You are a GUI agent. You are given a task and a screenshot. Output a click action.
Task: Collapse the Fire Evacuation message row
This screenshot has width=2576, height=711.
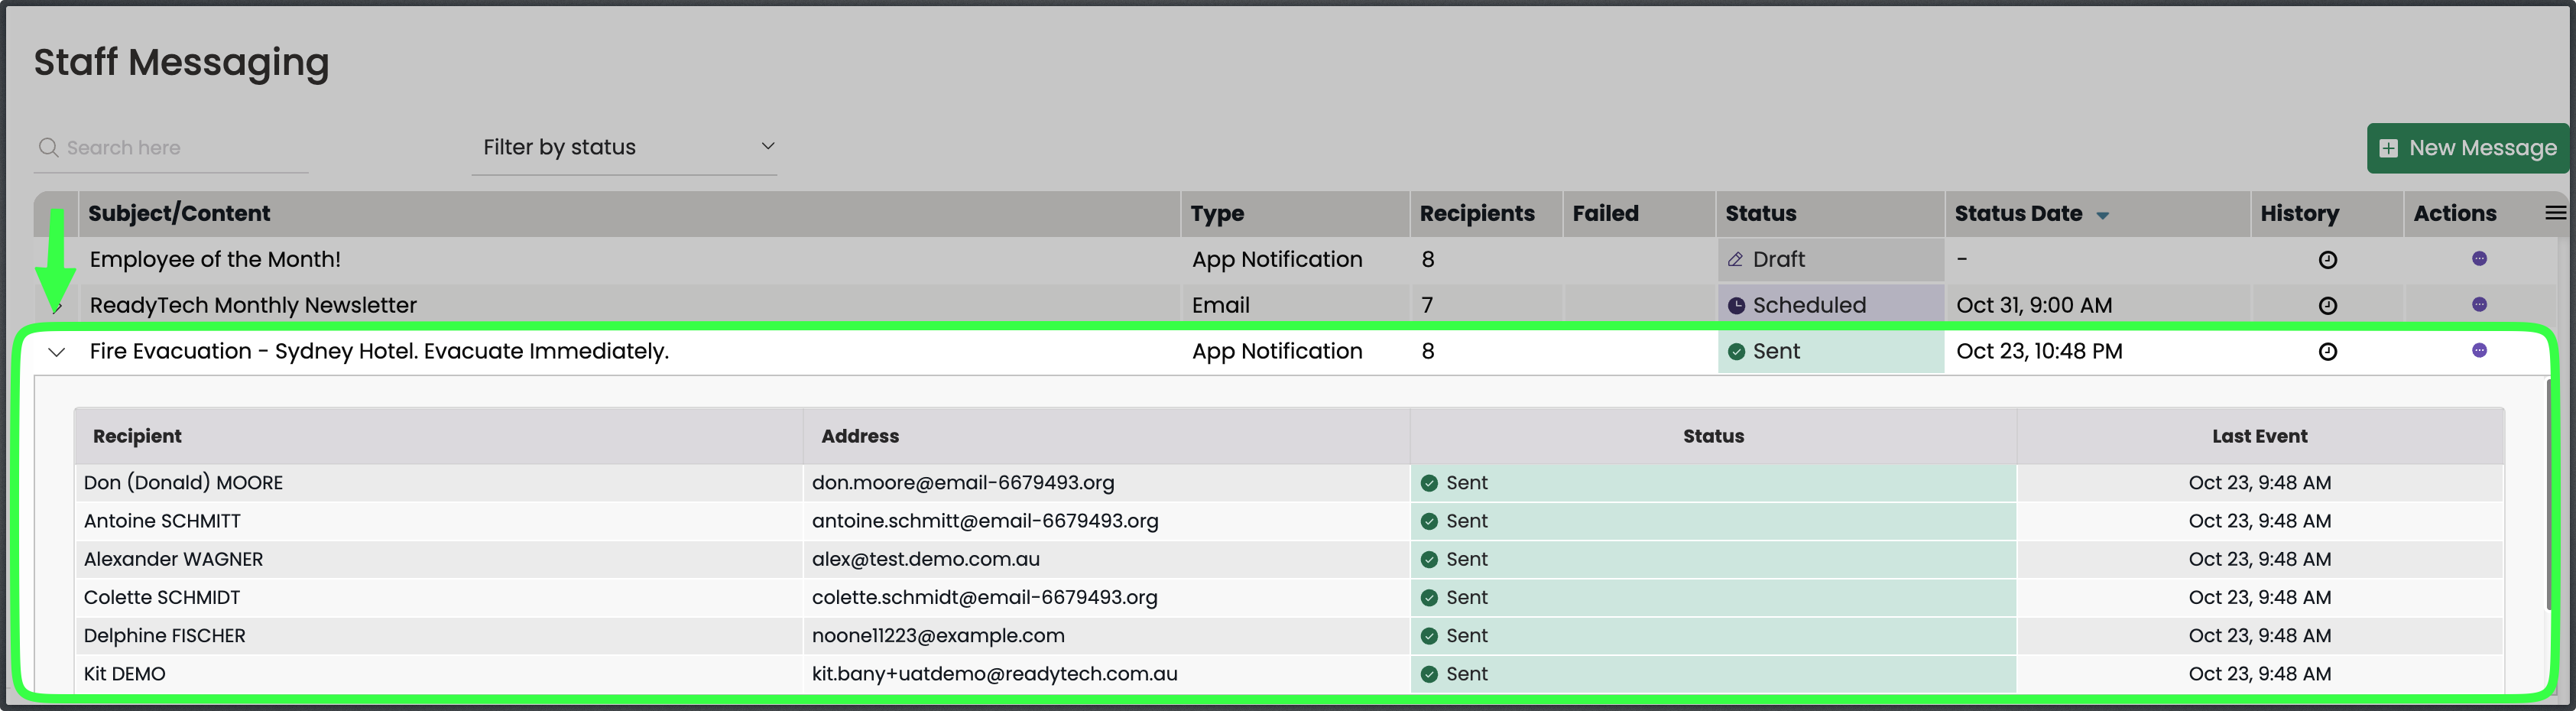57,352
